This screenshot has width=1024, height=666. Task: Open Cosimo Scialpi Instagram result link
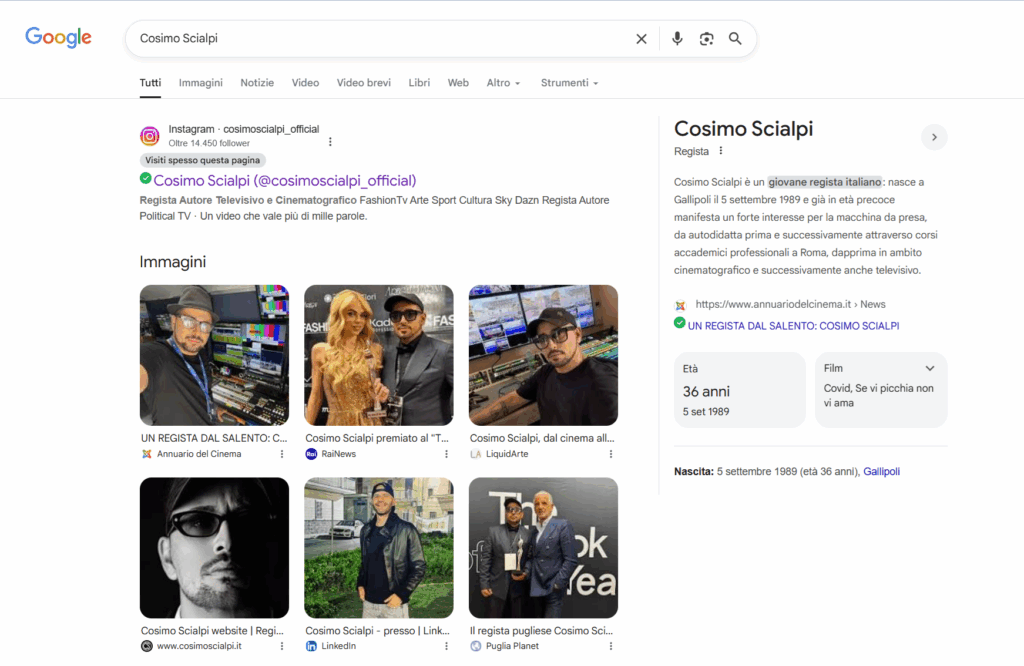click(284, 180)
